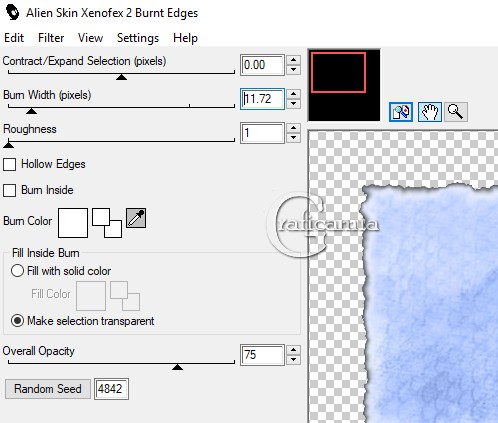
Task: Open the Help menu
Action: pos(185,38)
